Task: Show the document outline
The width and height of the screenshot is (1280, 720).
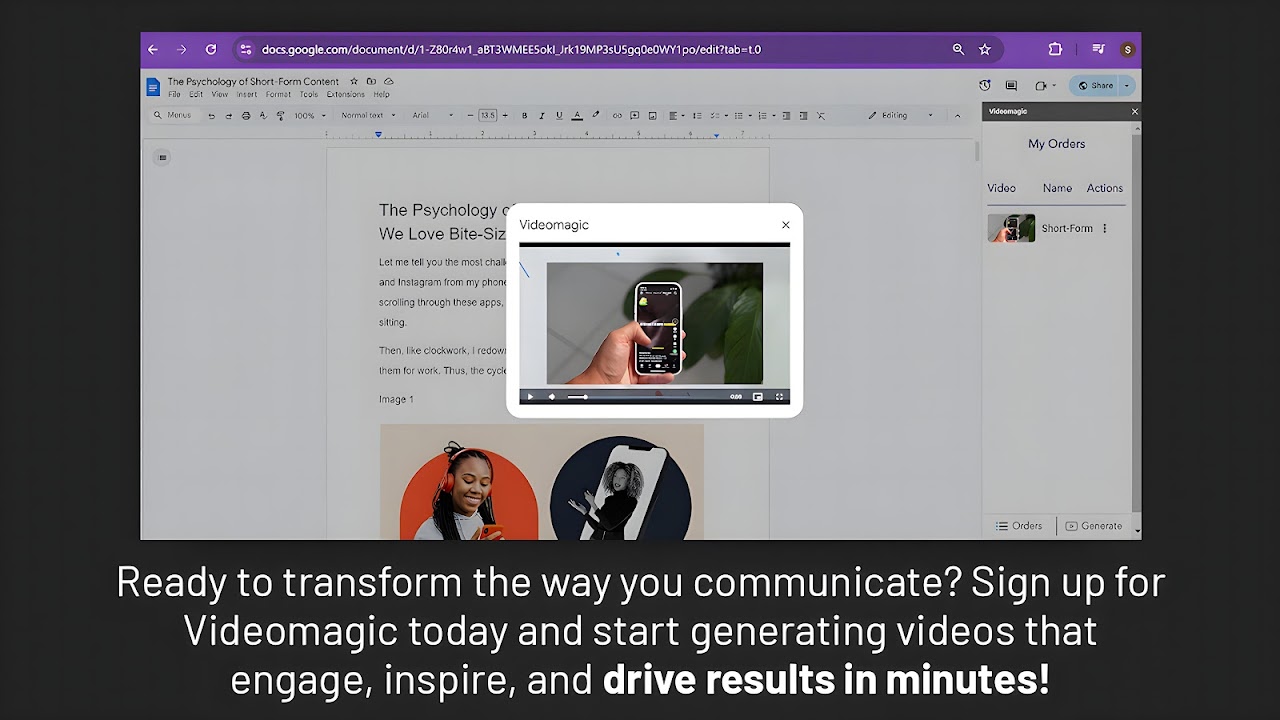Action: (162, 157)
